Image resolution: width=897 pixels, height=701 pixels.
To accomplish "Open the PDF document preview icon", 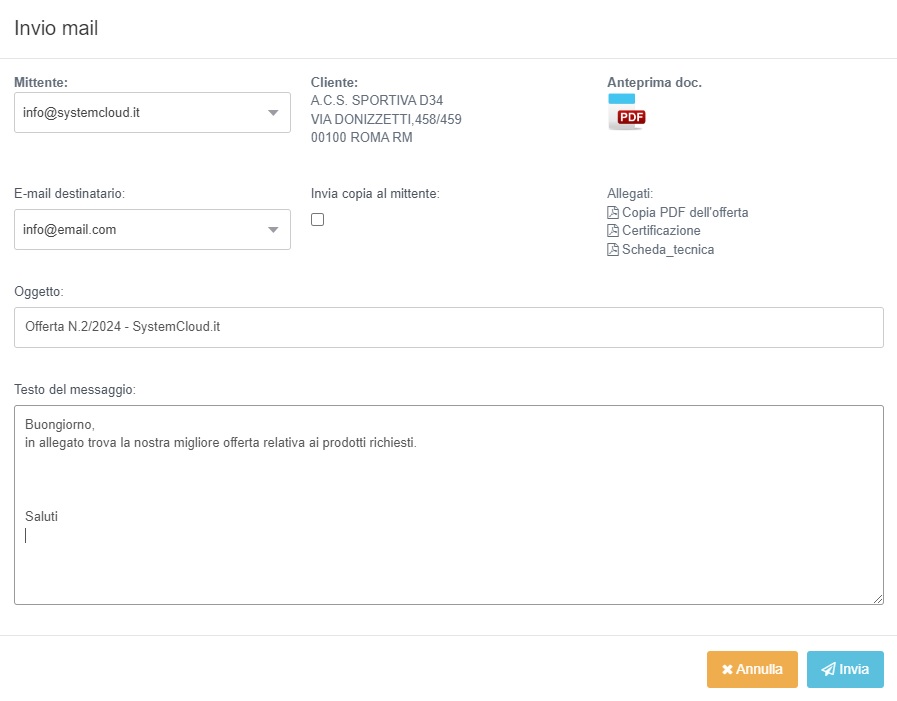I will (x=628, y=113).
